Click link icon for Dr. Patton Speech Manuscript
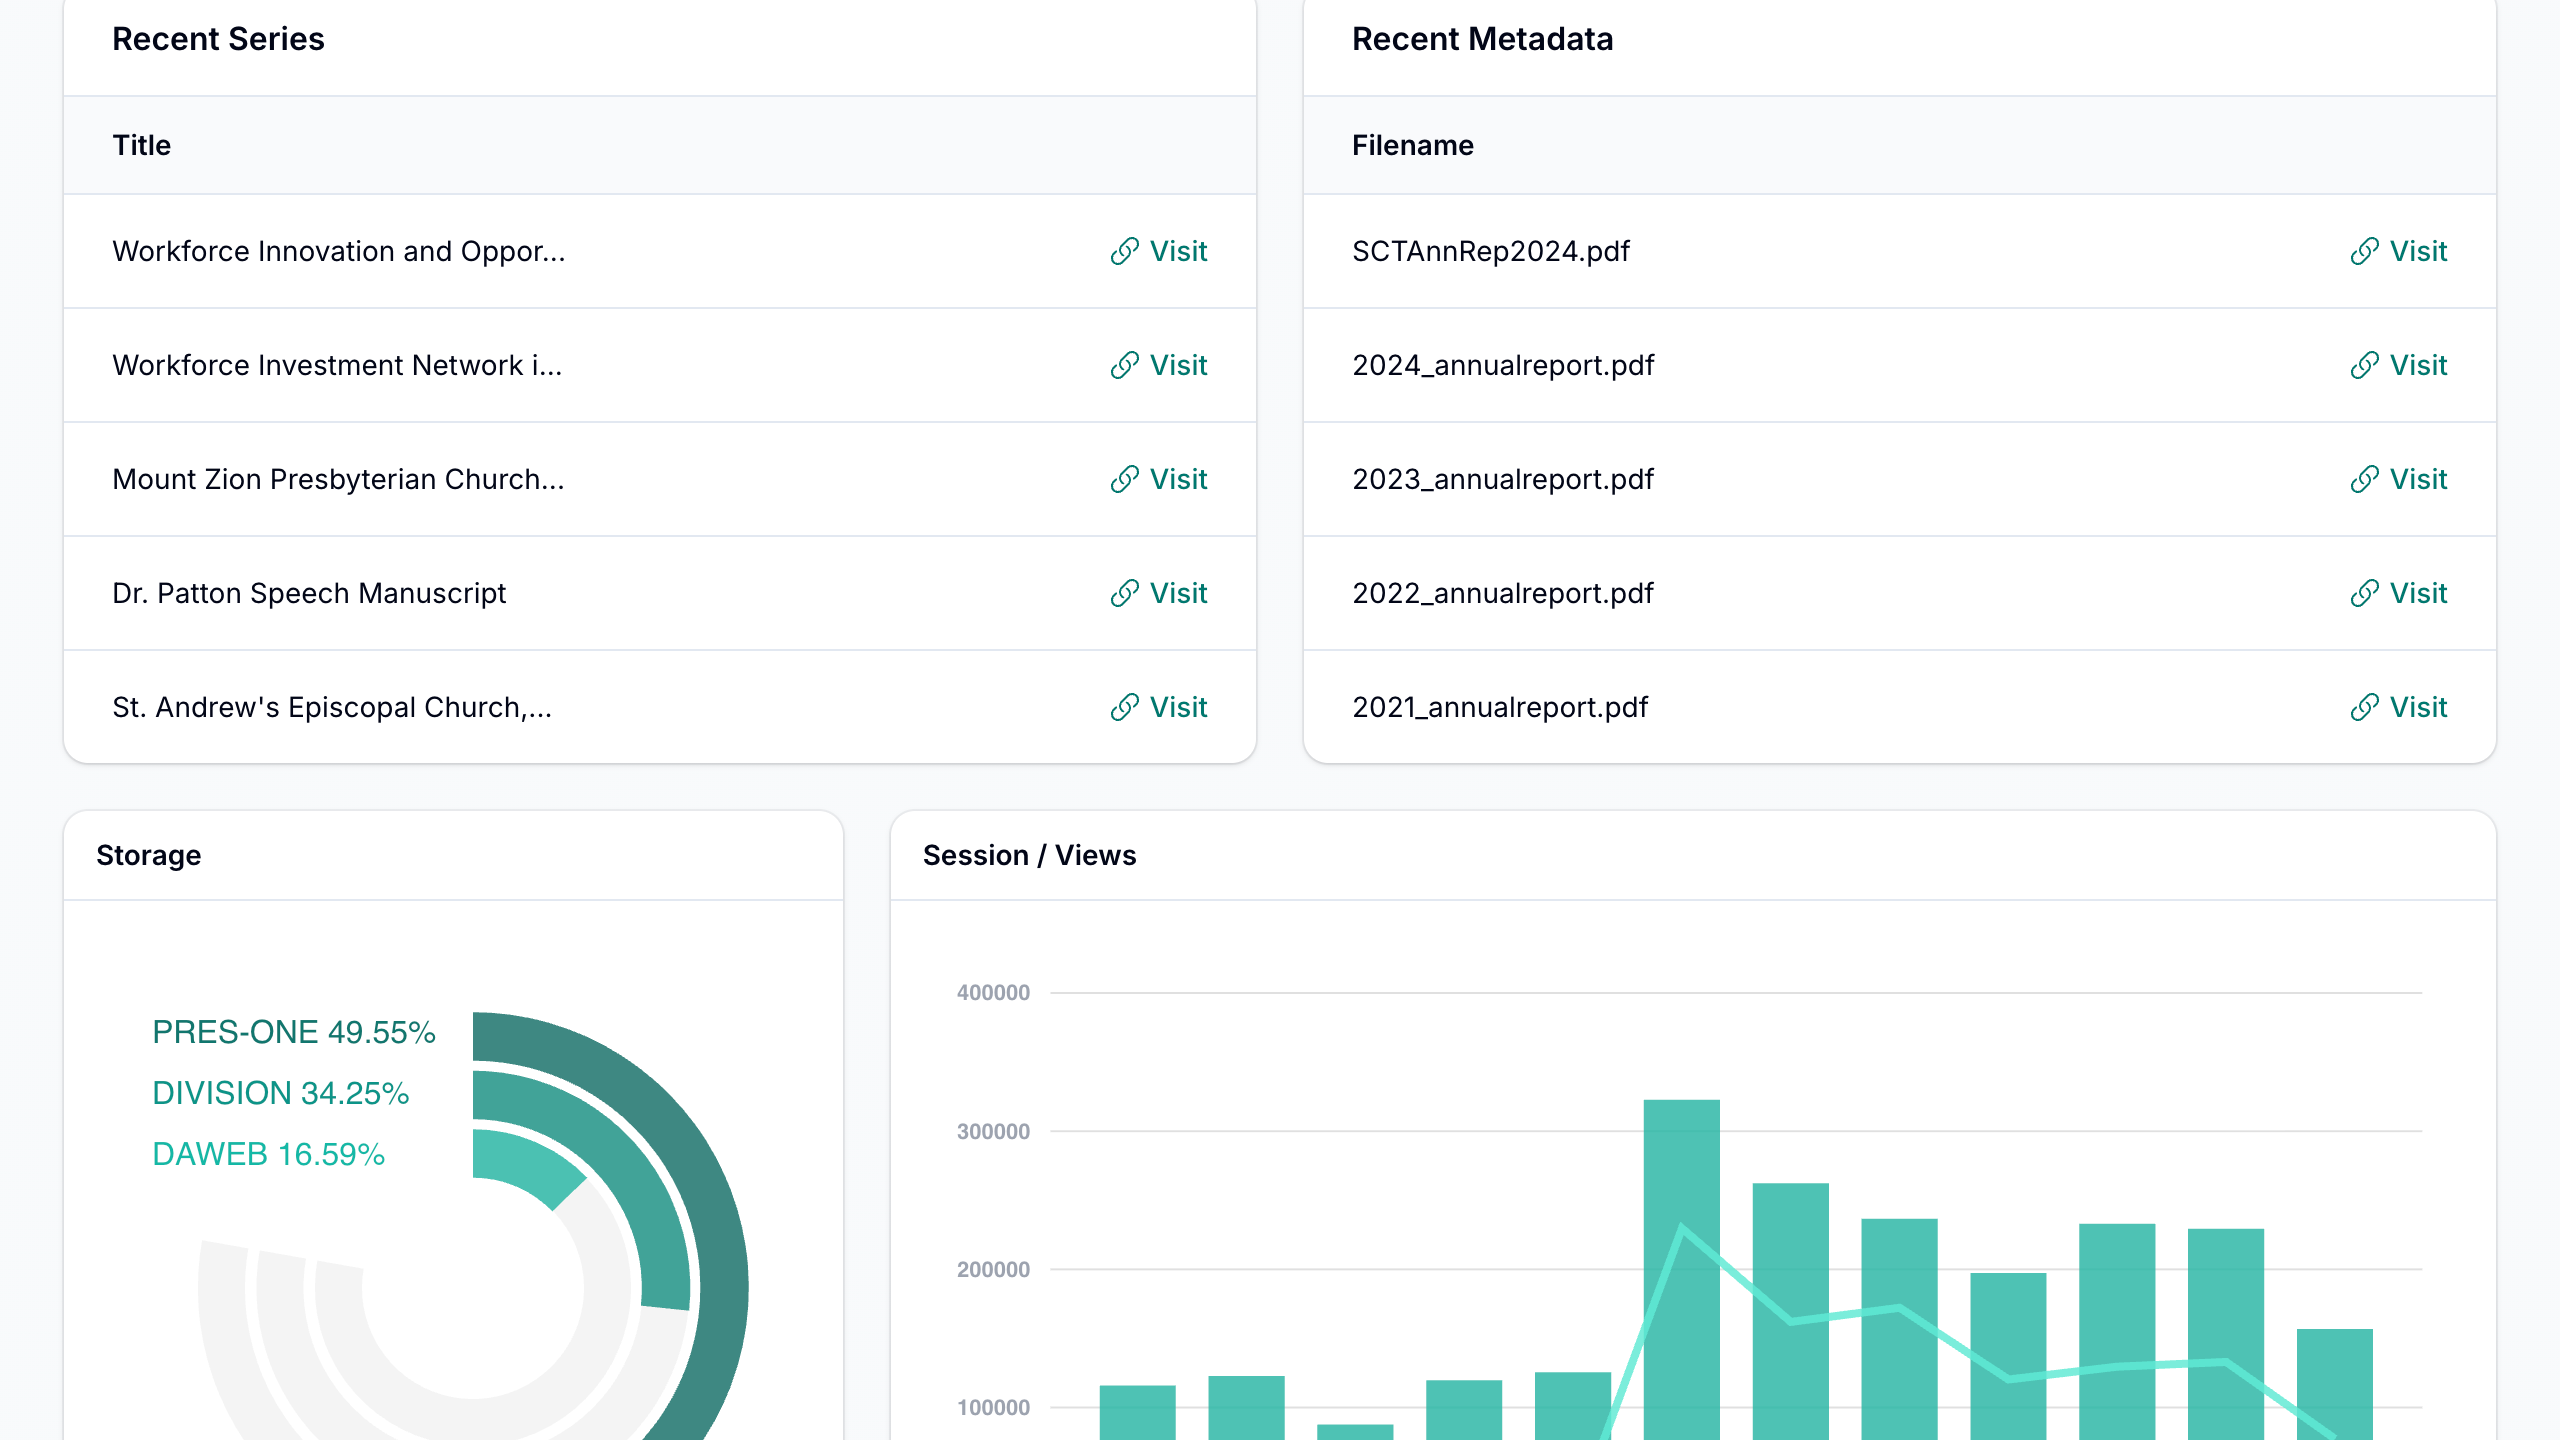The image size is (2560, 1440). click(1124, 593)
